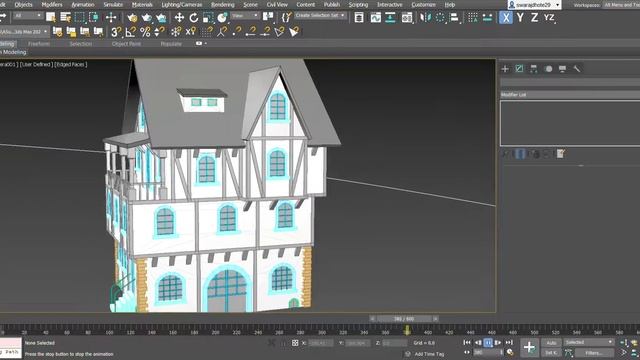The height and width of the screenshot is (360, 640).
Task: Switch to the Object Paint ribbon tab
Action: (126, 44)
